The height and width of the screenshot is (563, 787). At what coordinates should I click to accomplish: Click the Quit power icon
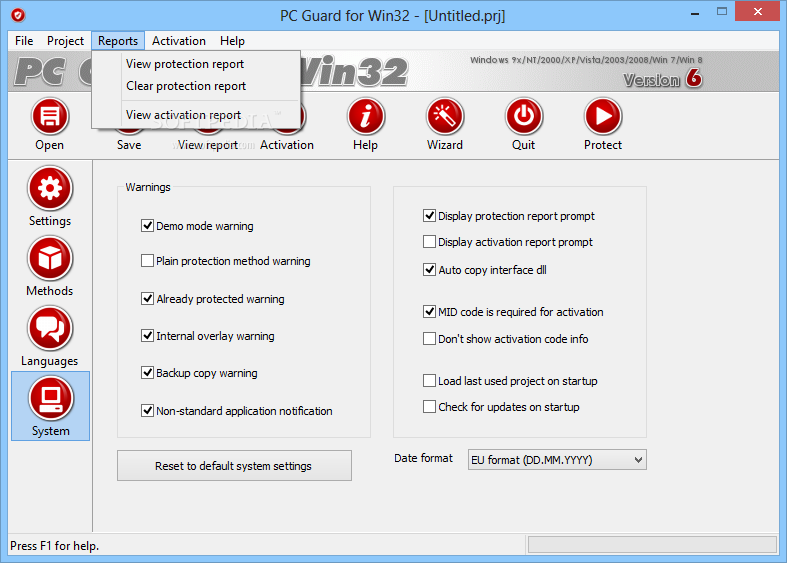[523, 116]
